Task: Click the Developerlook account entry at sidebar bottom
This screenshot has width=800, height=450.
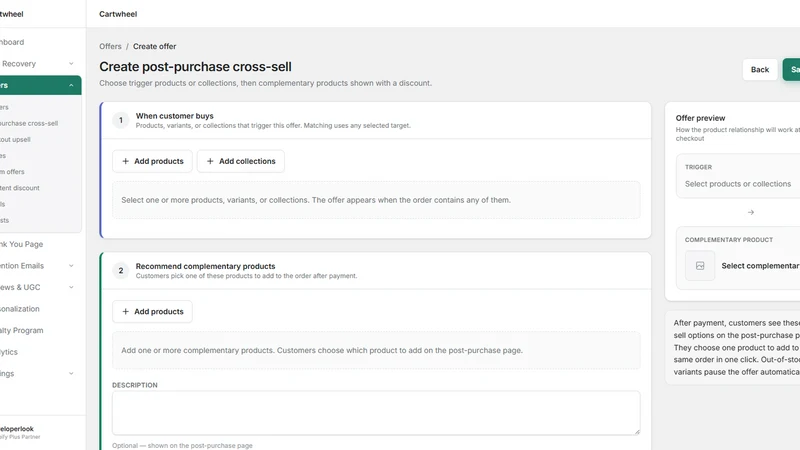Action: click(18, 432)
